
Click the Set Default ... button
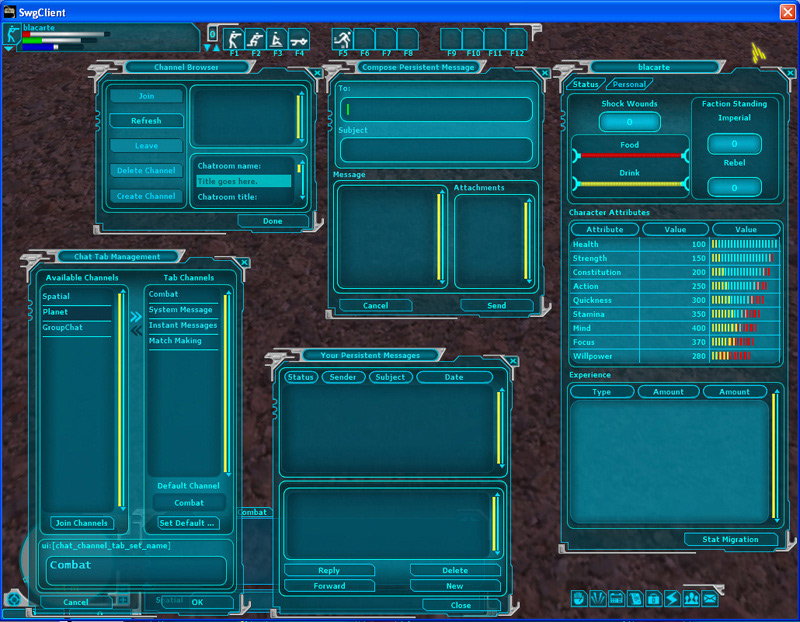click(x=187, y=523)
